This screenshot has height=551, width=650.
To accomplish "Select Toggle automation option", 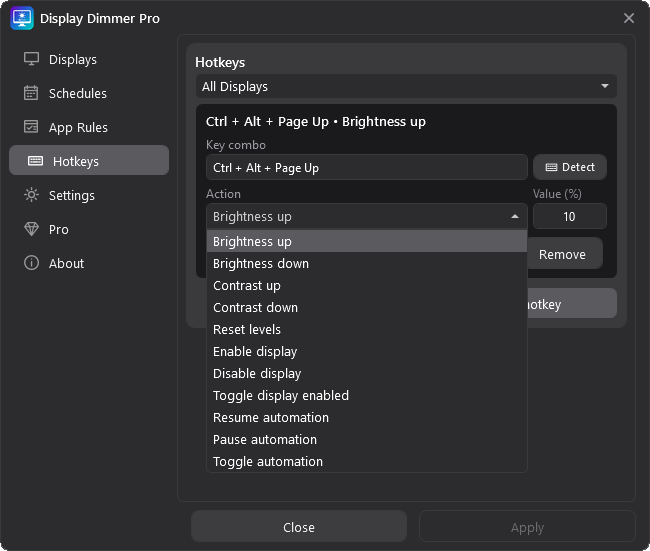I will coord(367,461).
